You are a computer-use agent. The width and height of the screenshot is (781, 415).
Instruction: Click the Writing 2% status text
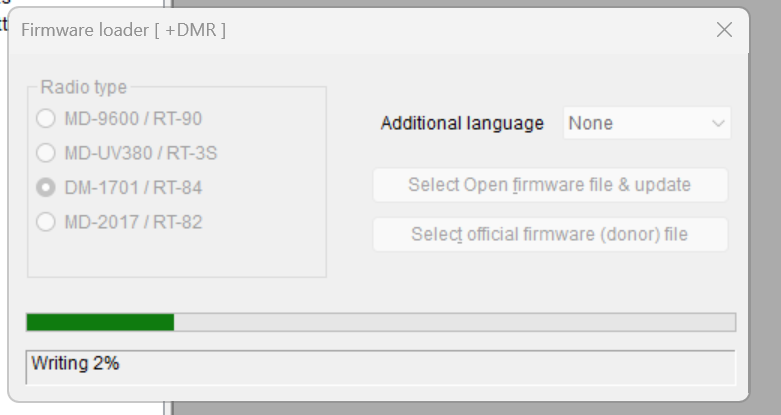click(75, 364)
